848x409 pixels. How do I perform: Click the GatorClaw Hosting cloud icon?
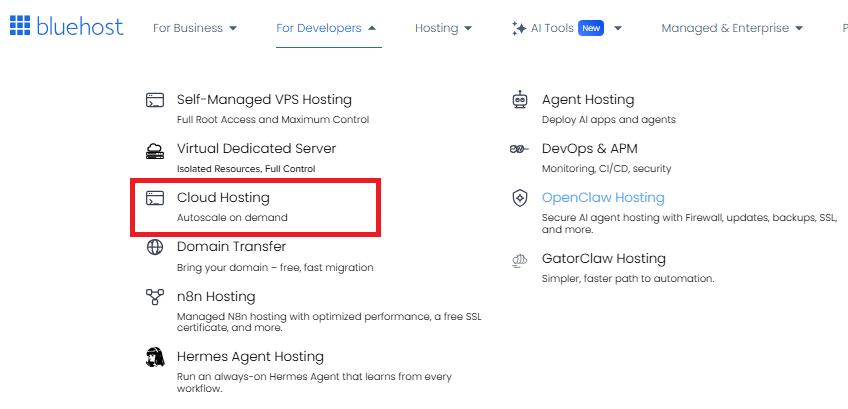519,260
